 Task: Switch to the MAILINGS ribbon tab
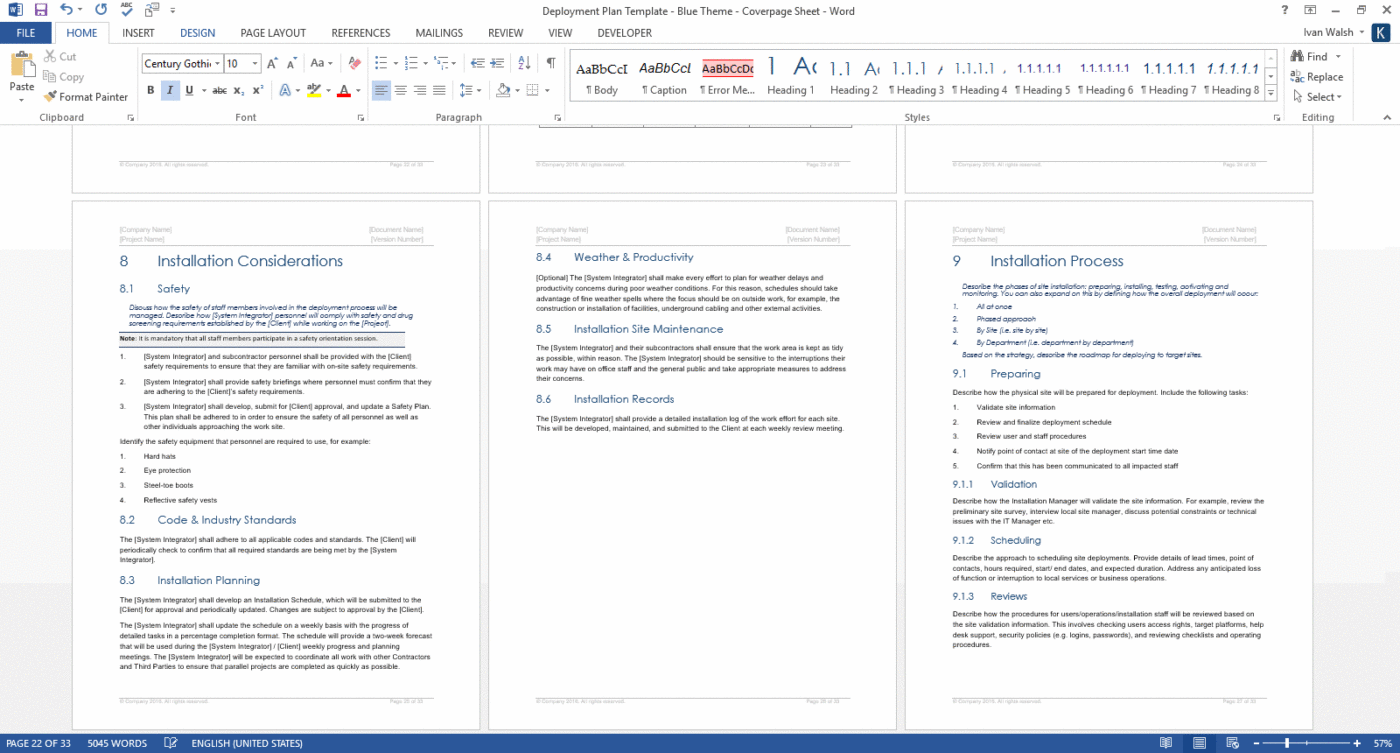tap(439, 32)
